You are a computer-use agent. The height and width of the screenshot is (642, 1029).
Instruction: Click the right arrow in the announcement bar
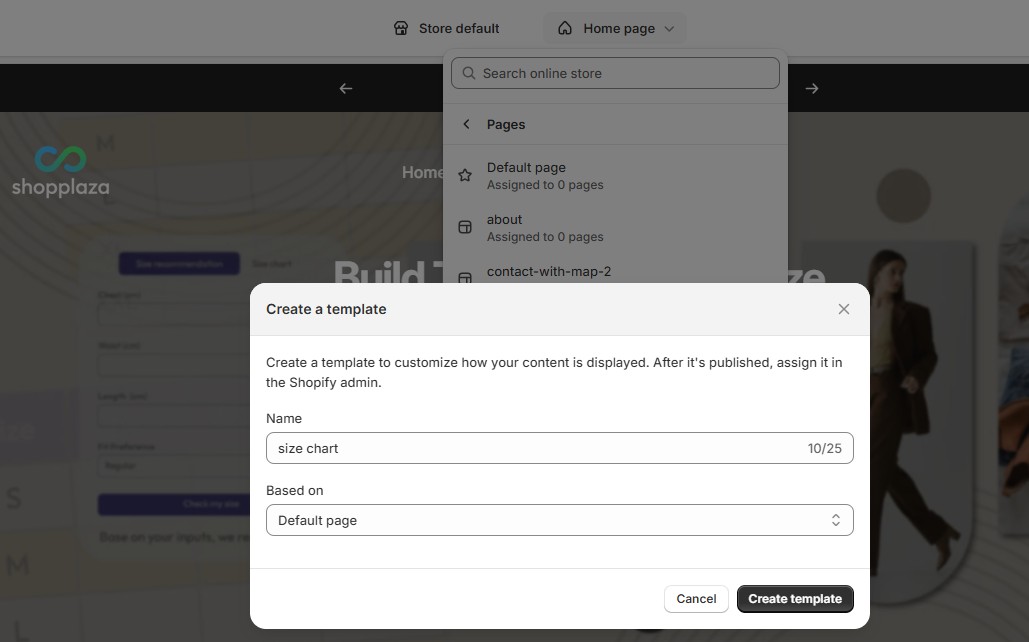(x=812, y=88)
